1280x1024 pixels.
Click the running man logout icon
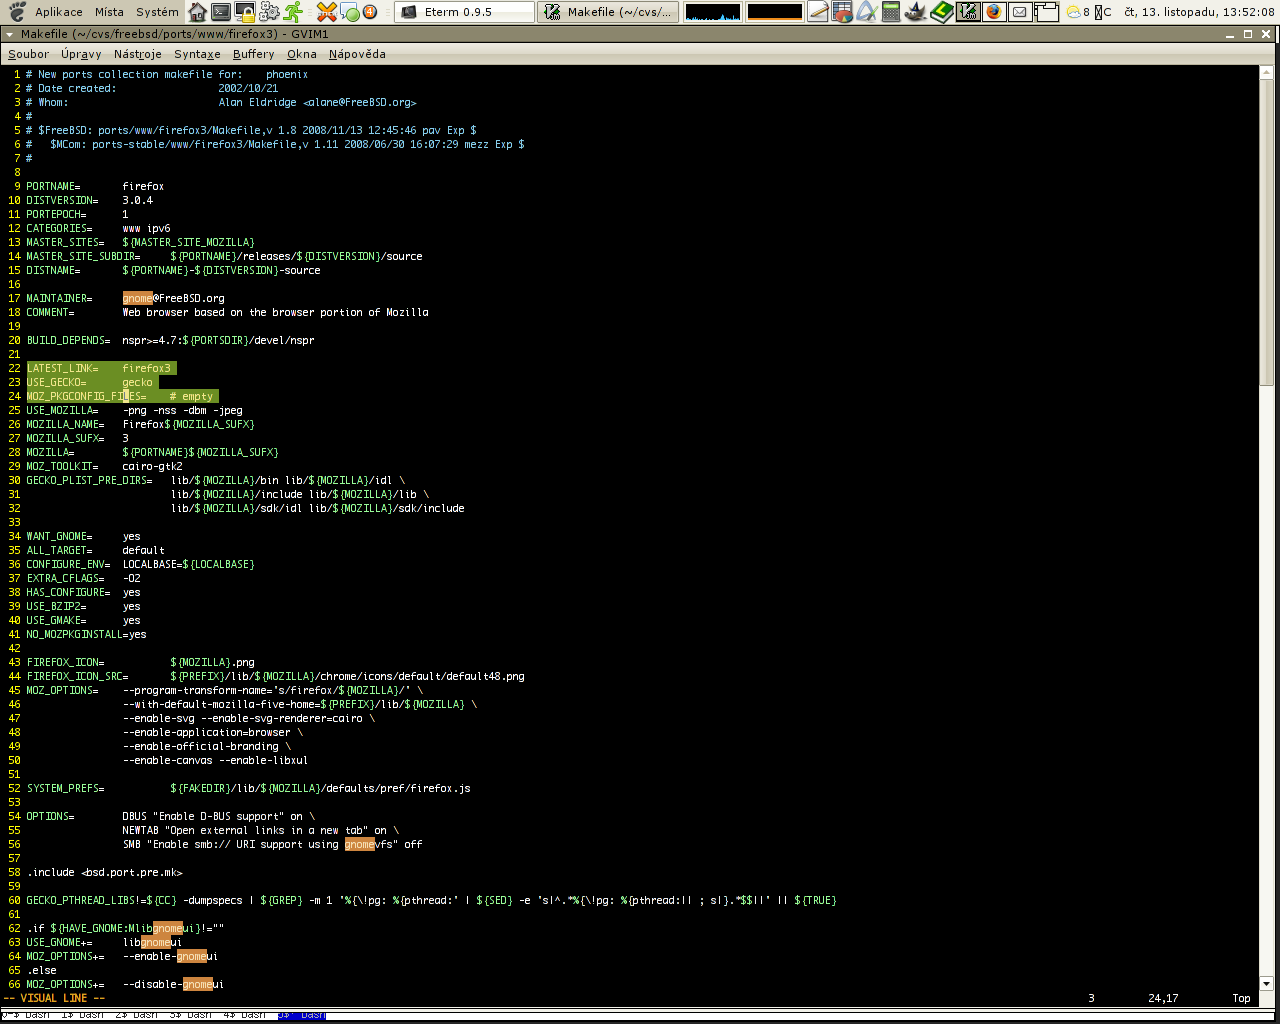click(x=293, y=12)
